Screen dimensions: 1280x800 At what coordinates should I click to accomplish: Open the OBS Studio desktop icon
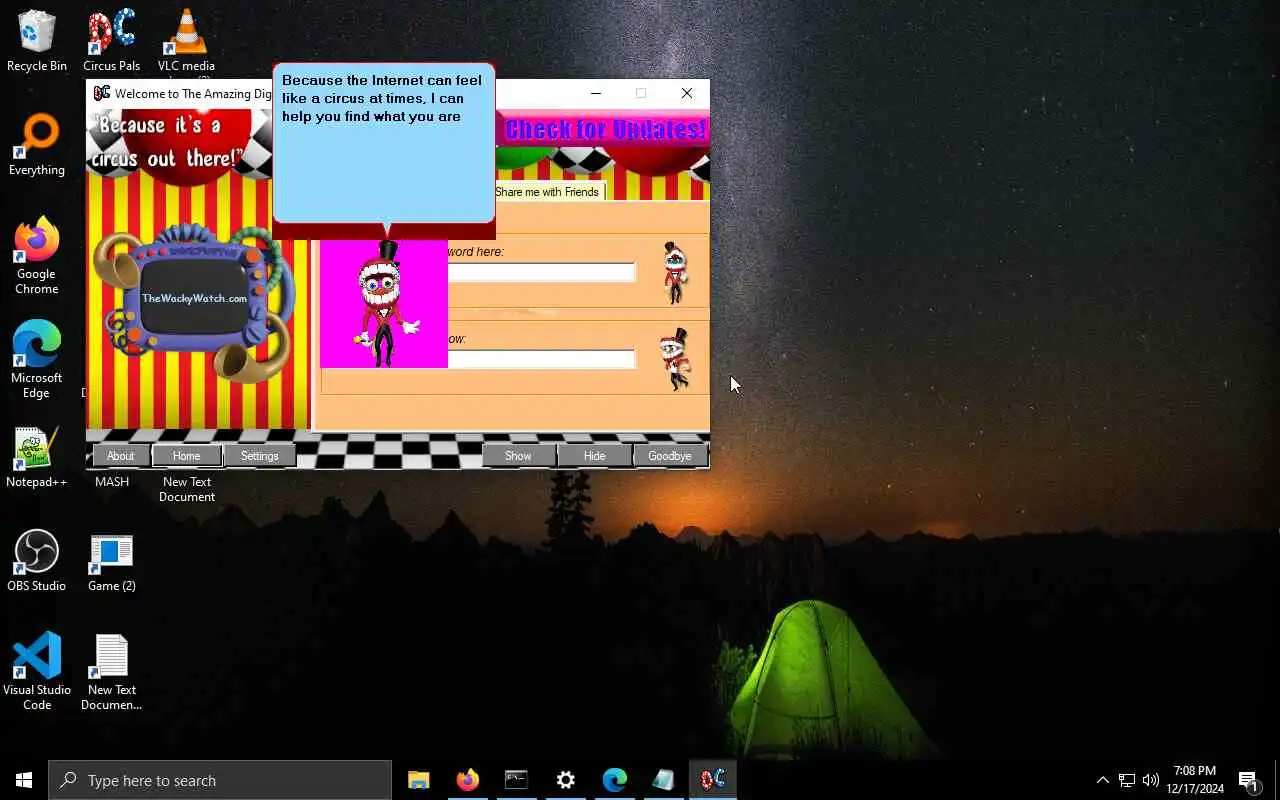pos(37,561)
